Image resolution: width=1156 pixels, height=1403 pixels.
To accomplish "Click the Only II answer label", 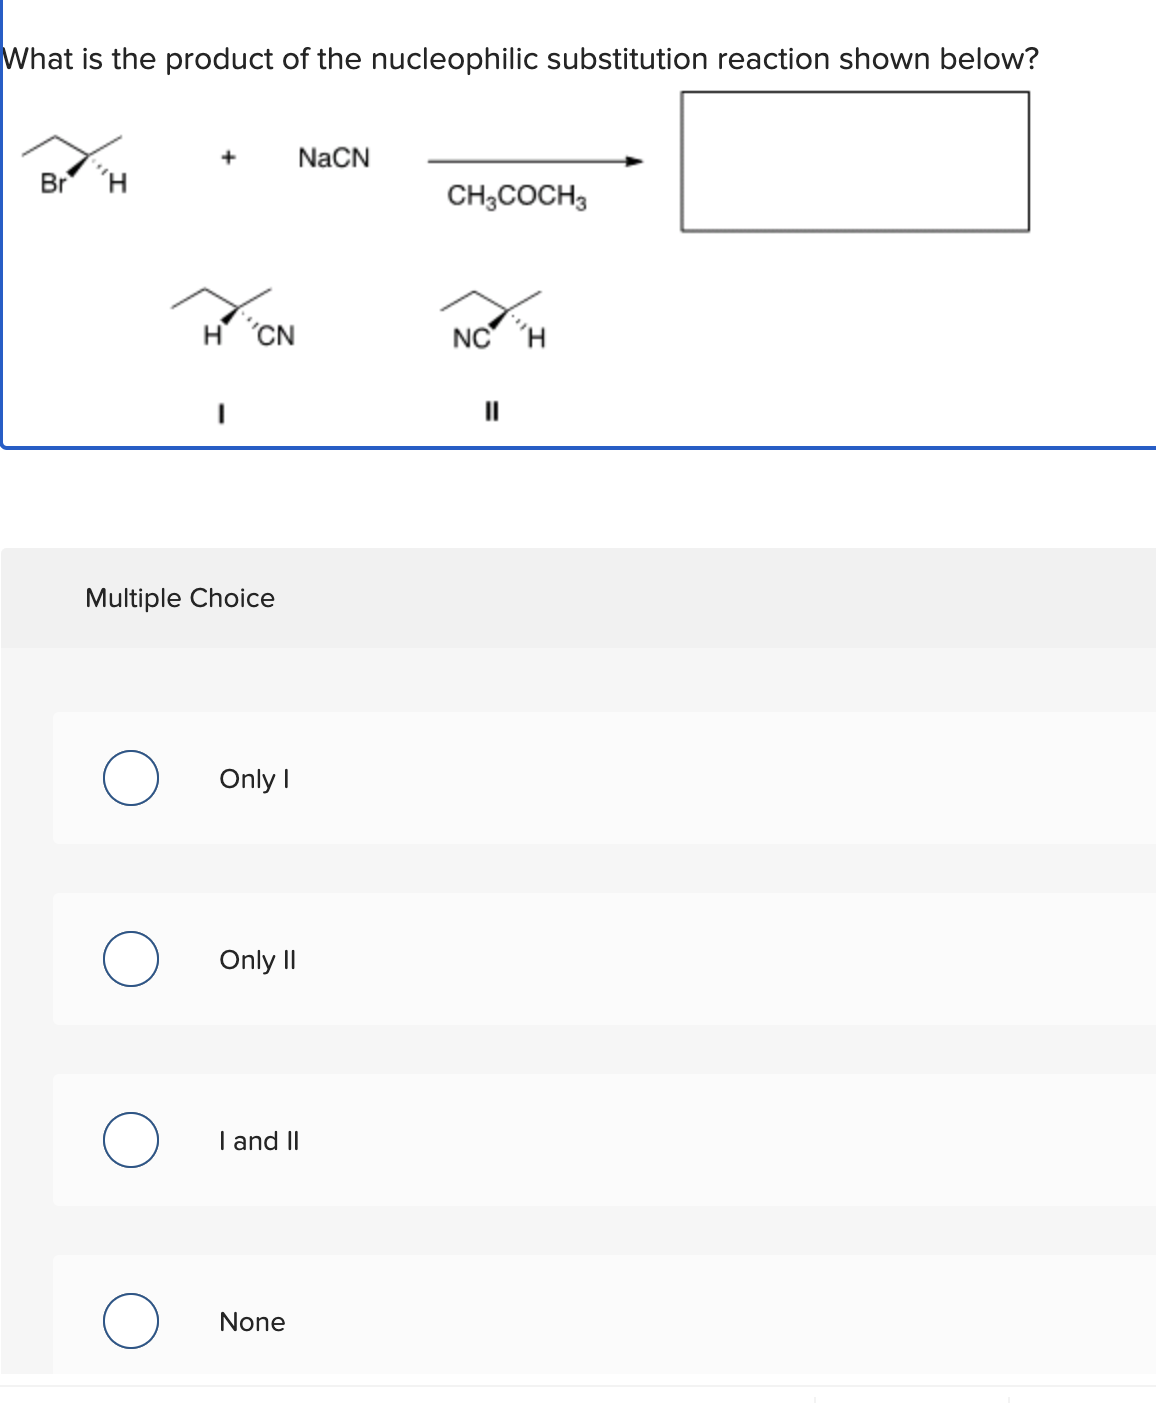I will tap(257, 959).
